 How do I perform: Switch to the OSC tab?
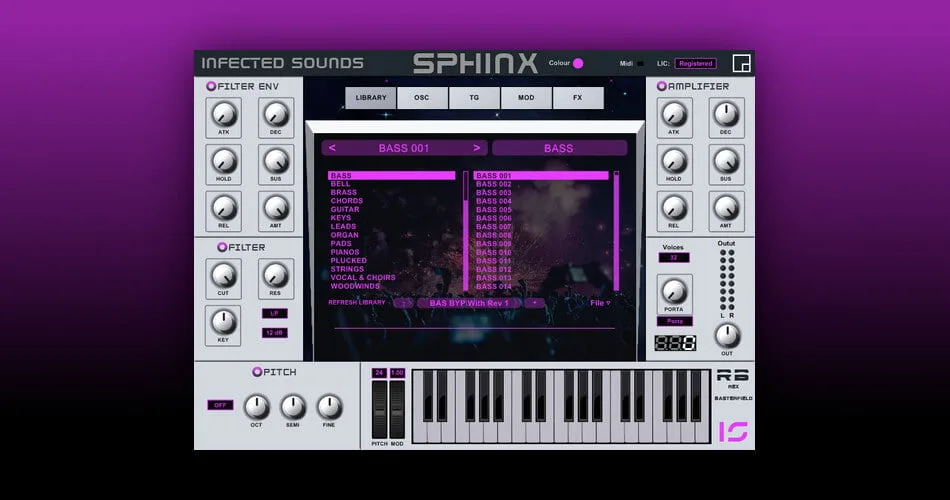(422, 98)
